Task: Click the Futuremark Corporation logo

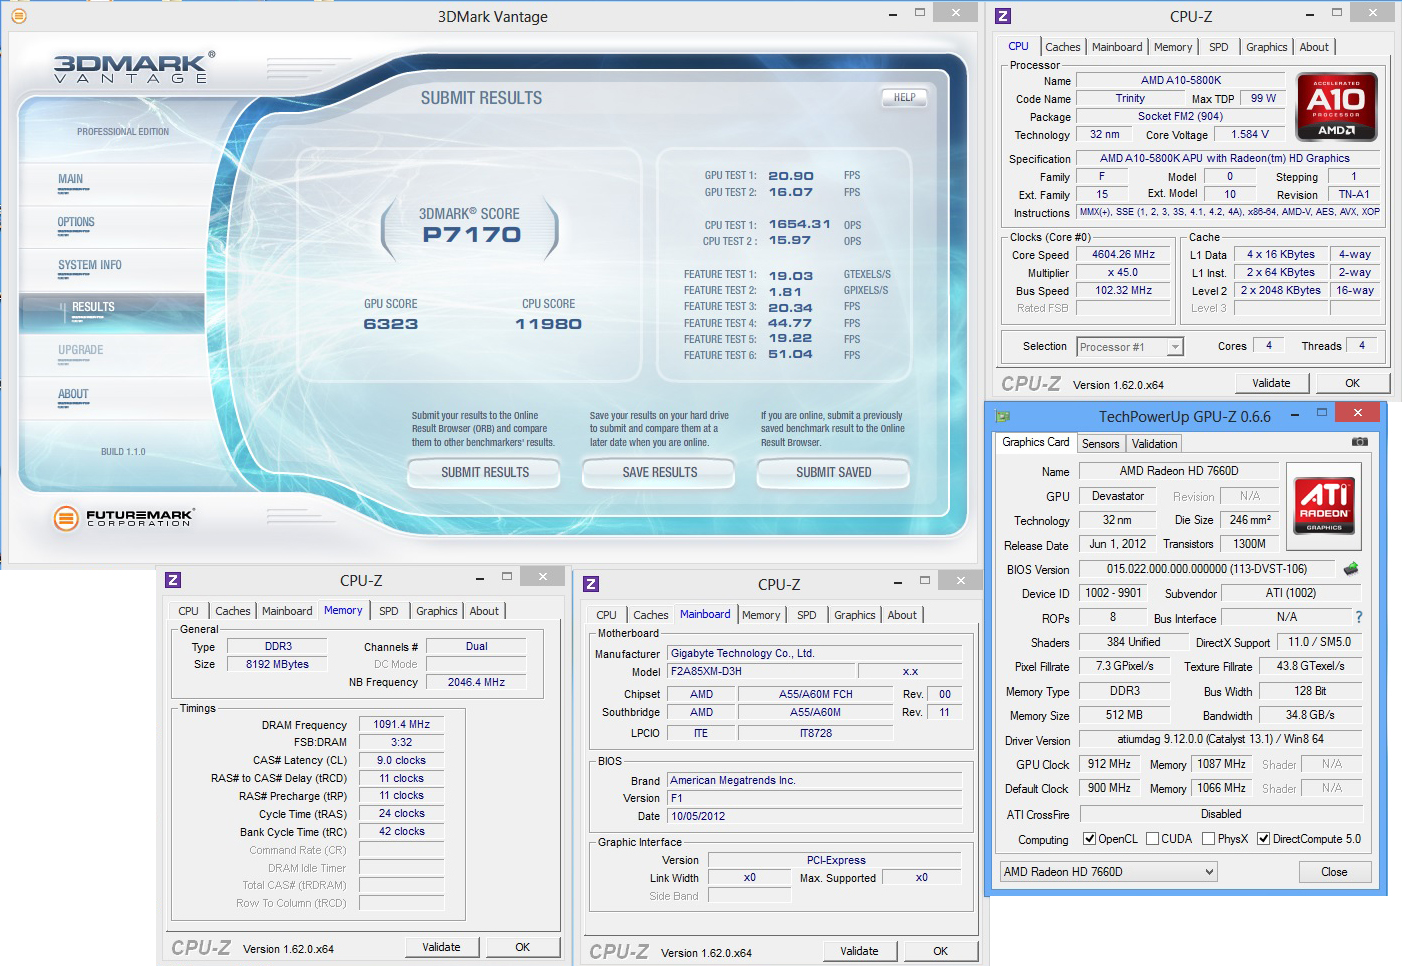Action: [x=124, y=517]
